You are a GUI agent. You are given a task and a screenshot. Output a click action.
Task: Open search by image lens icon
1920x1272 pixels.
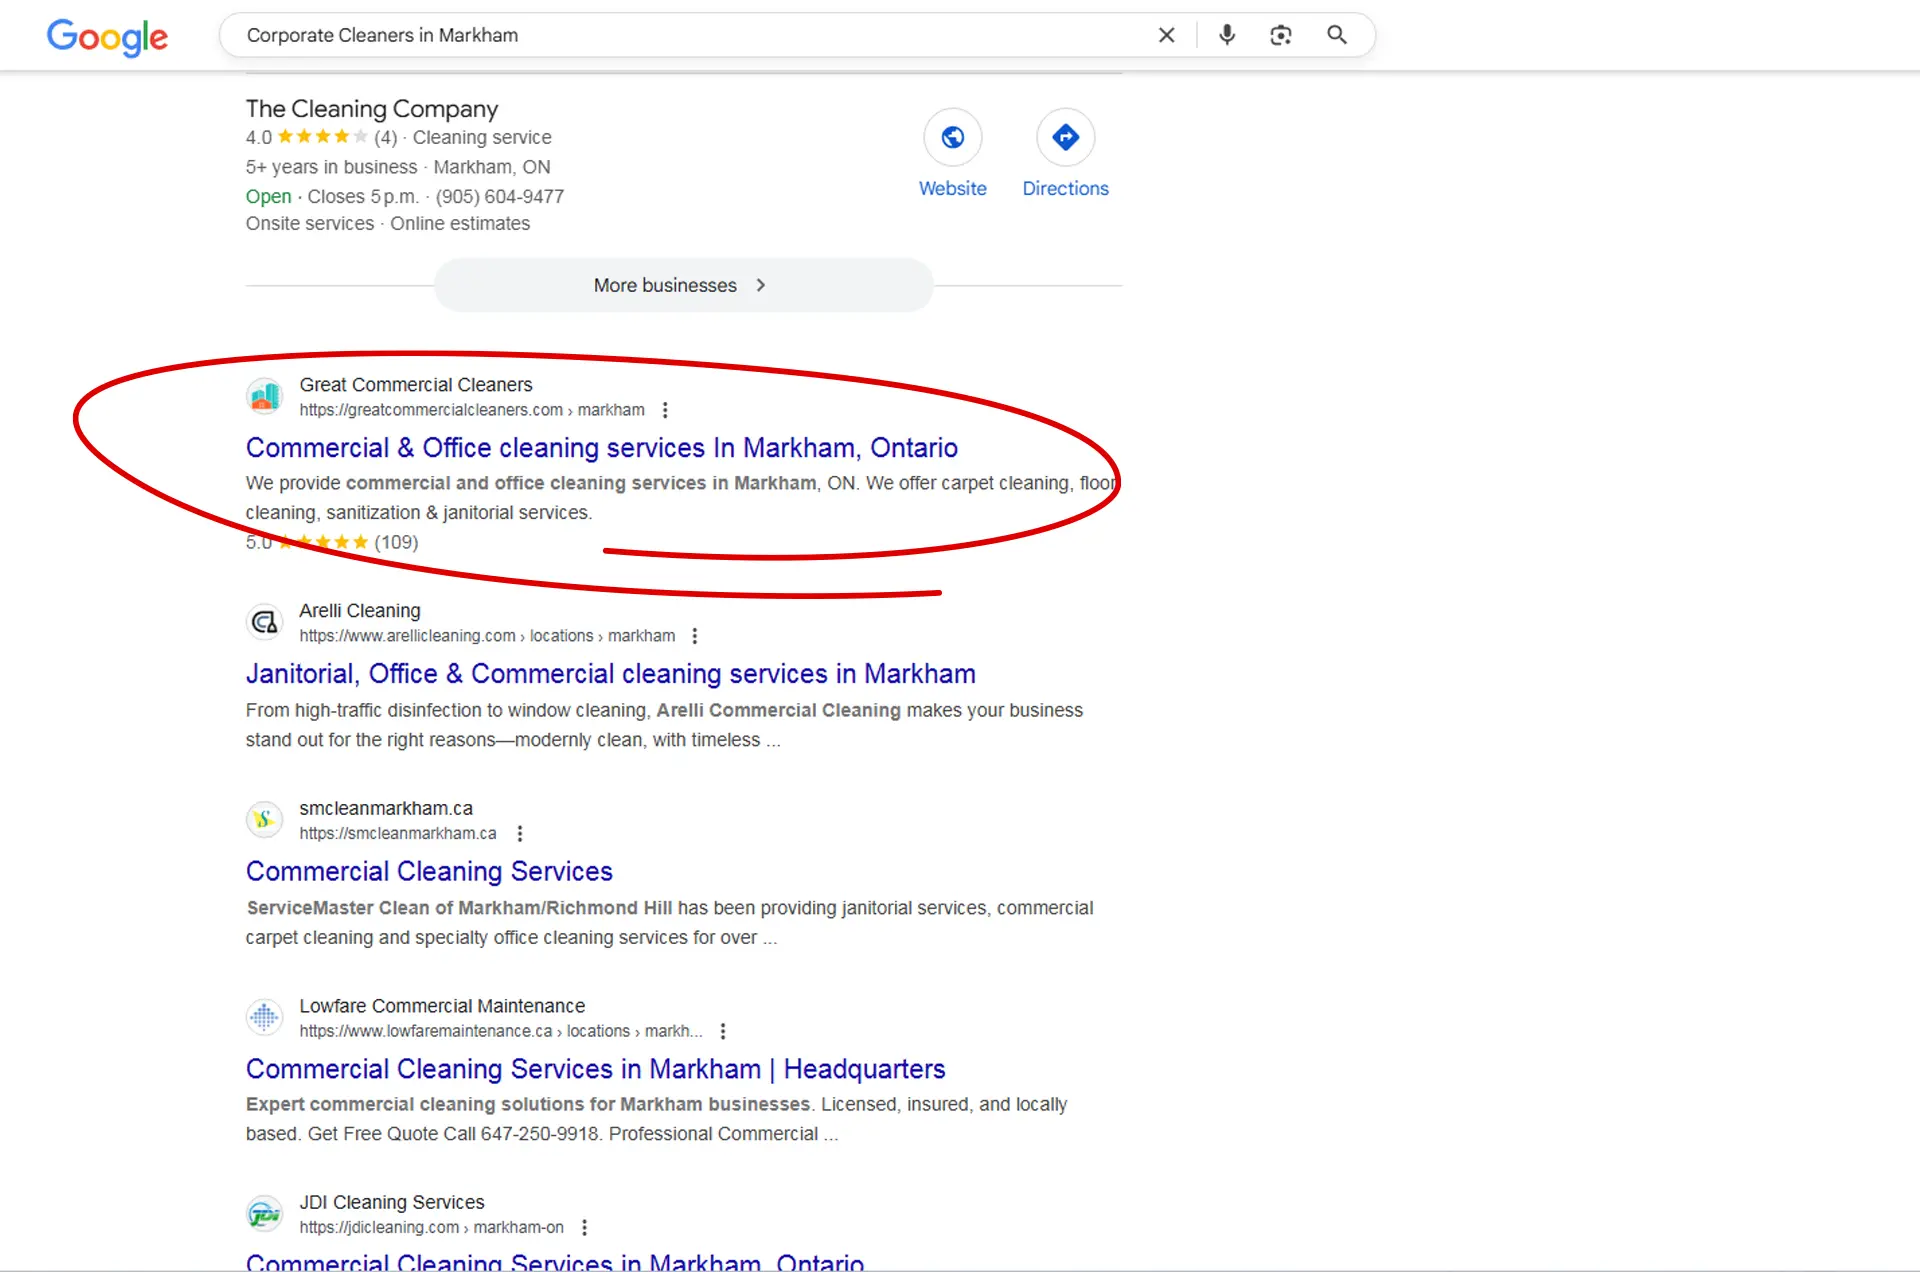pos(1281,35)
